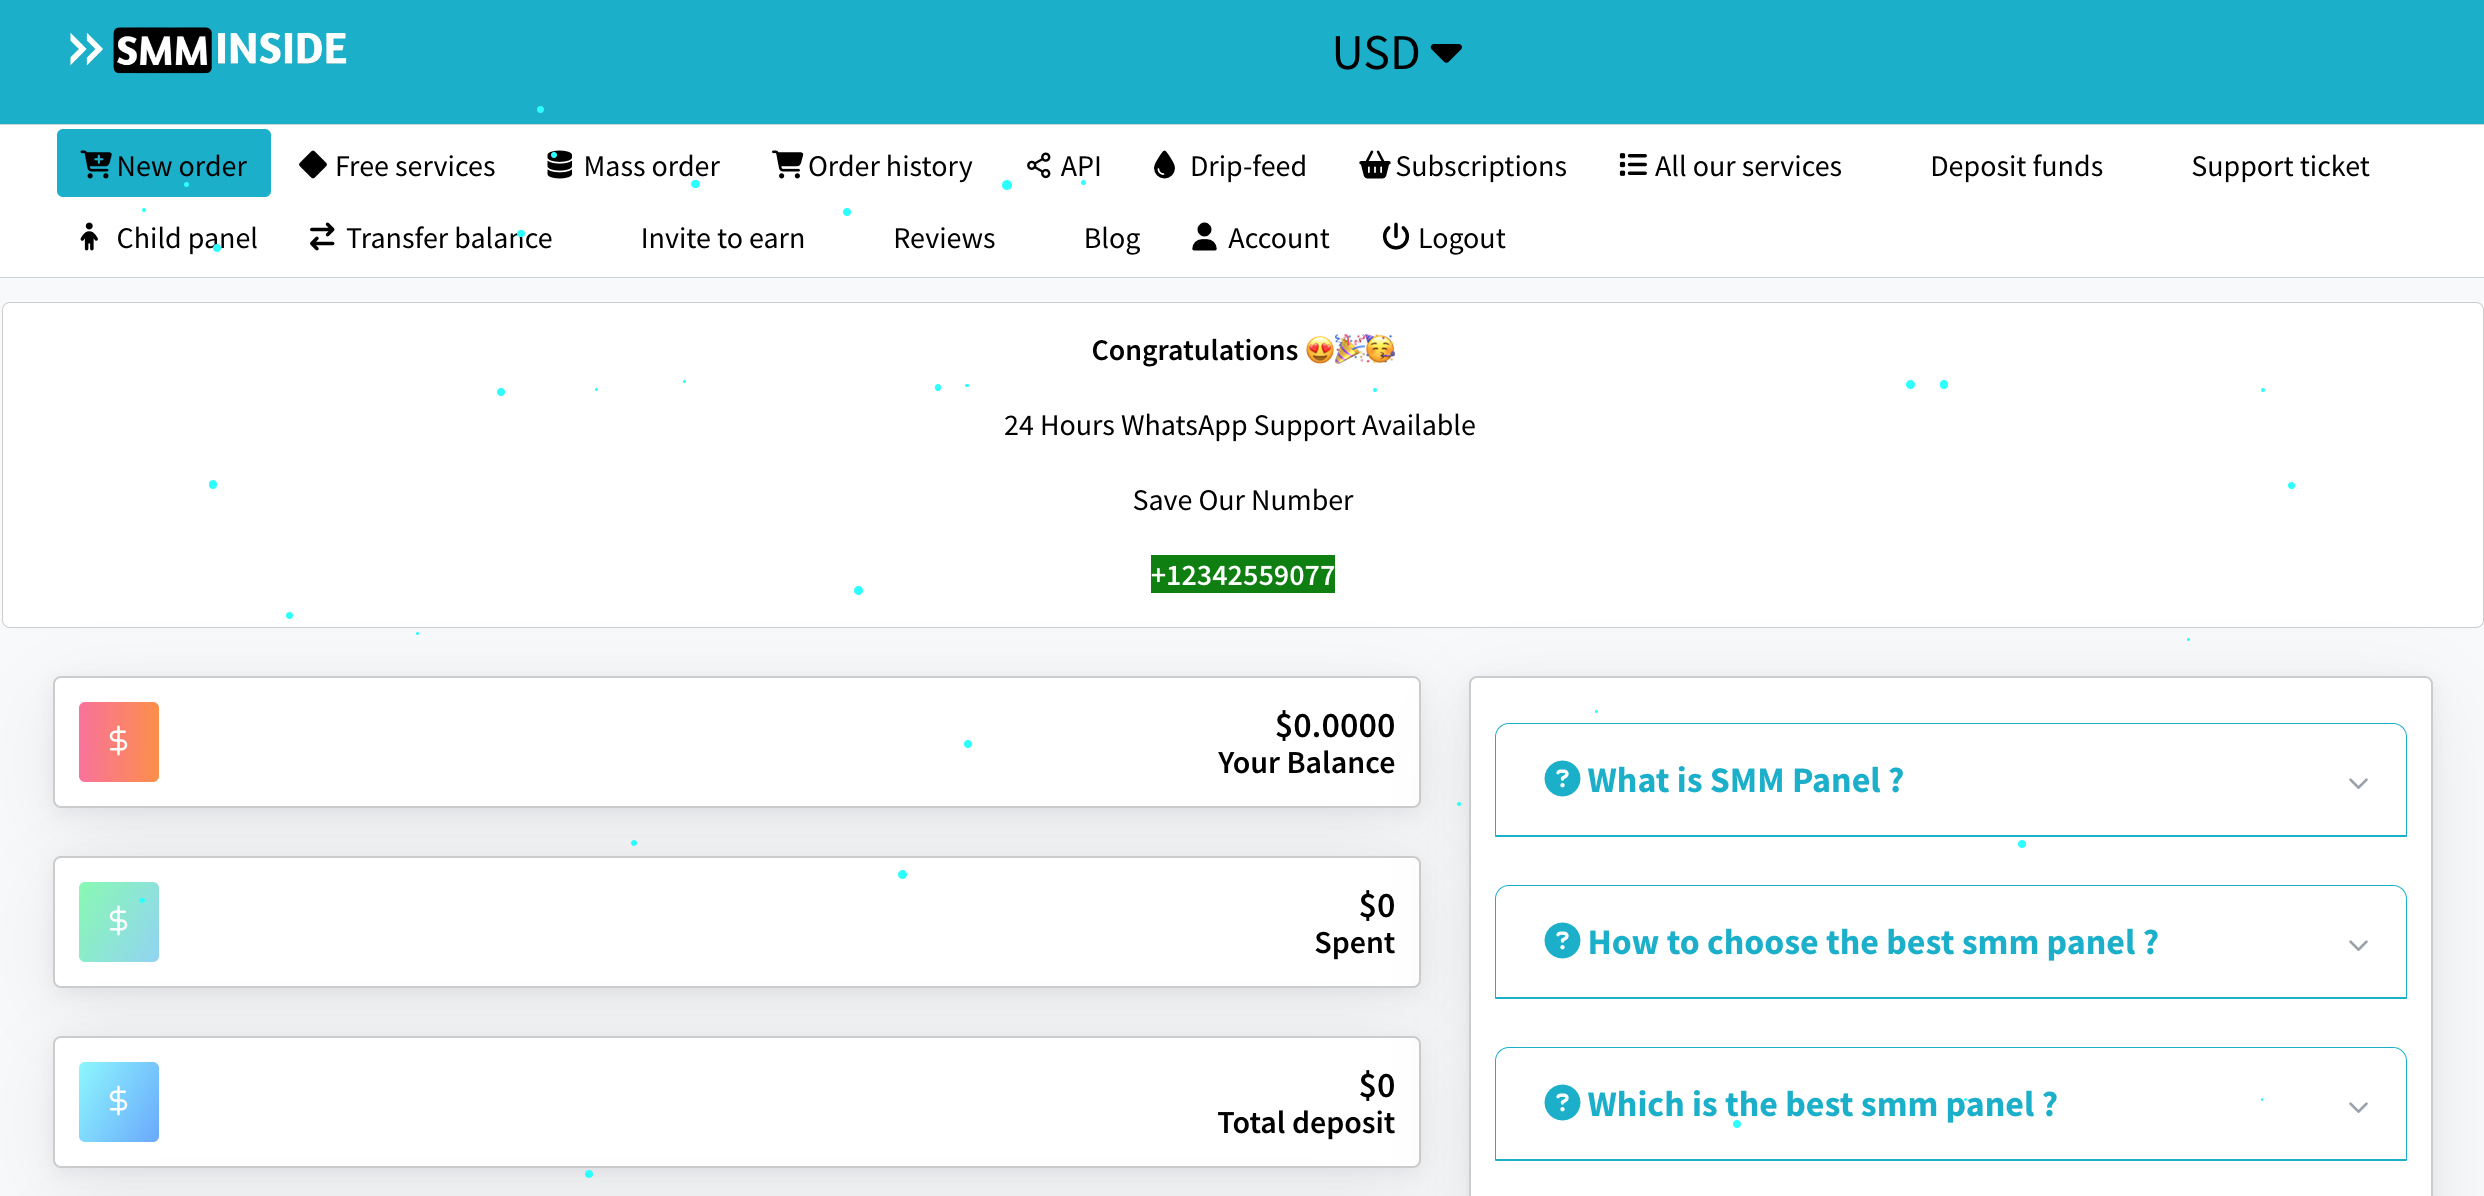Click the Subscriptions basket icon

coord(1374,165)
